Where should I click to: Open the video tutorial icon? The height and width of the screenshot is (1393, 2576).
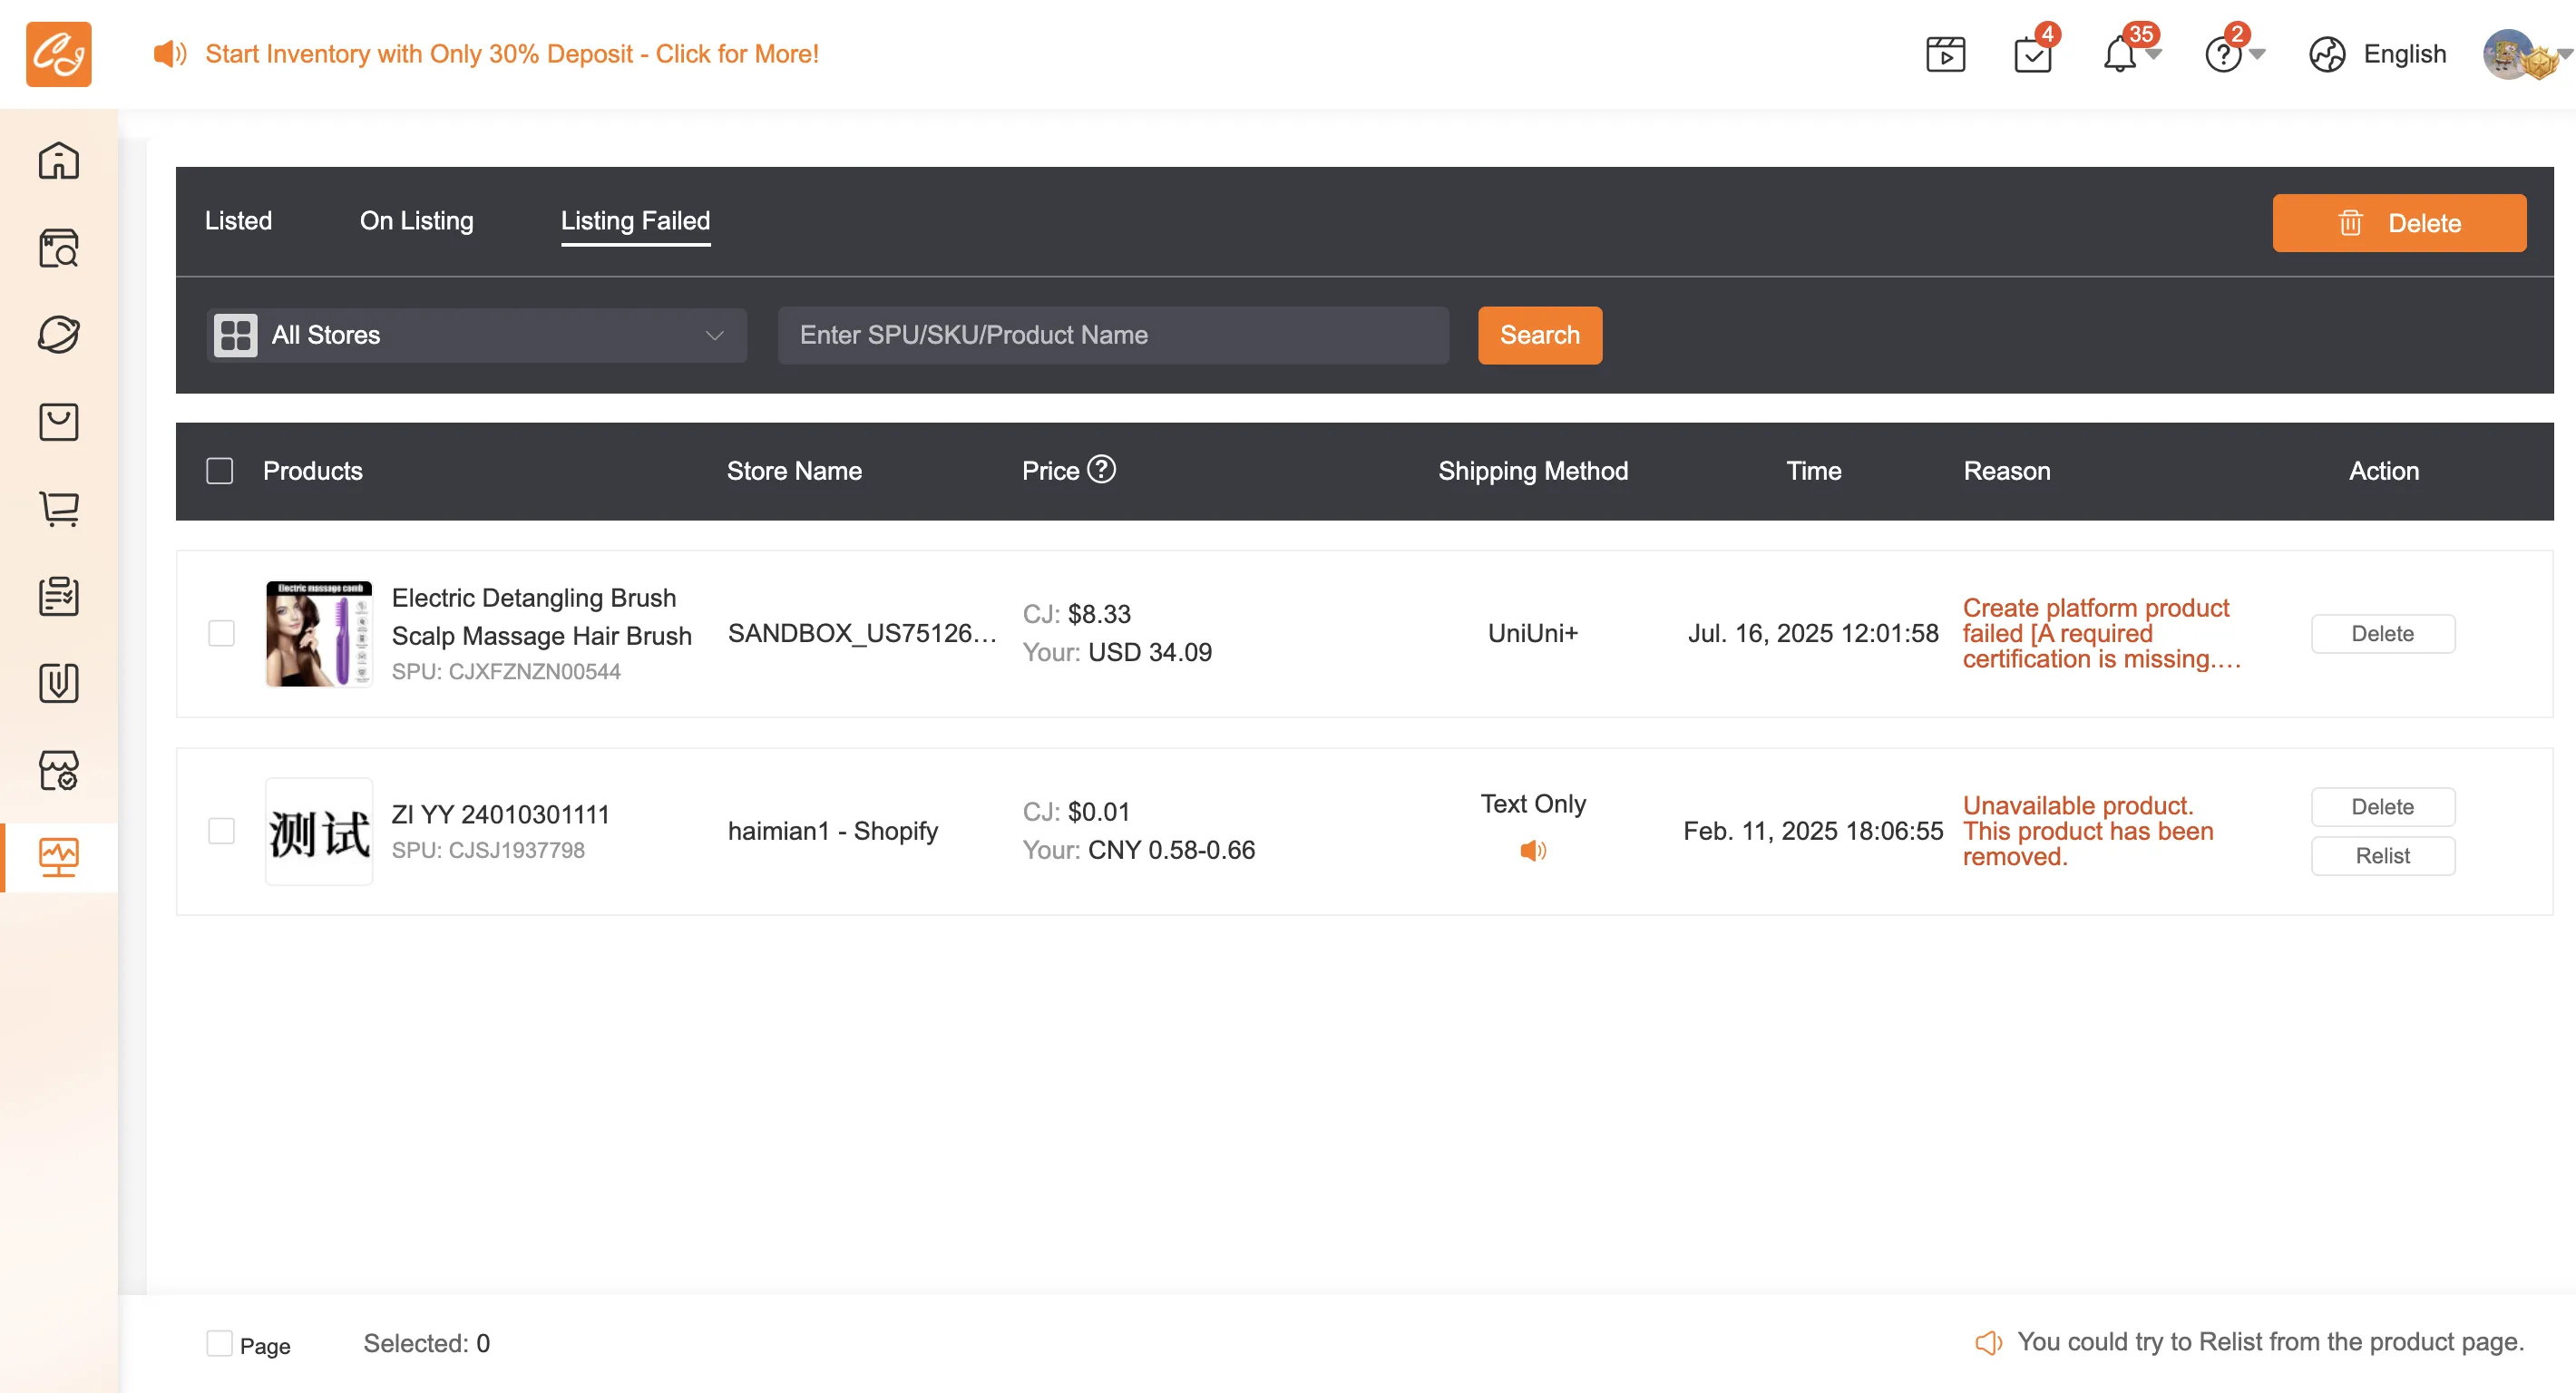[1945, 55]
